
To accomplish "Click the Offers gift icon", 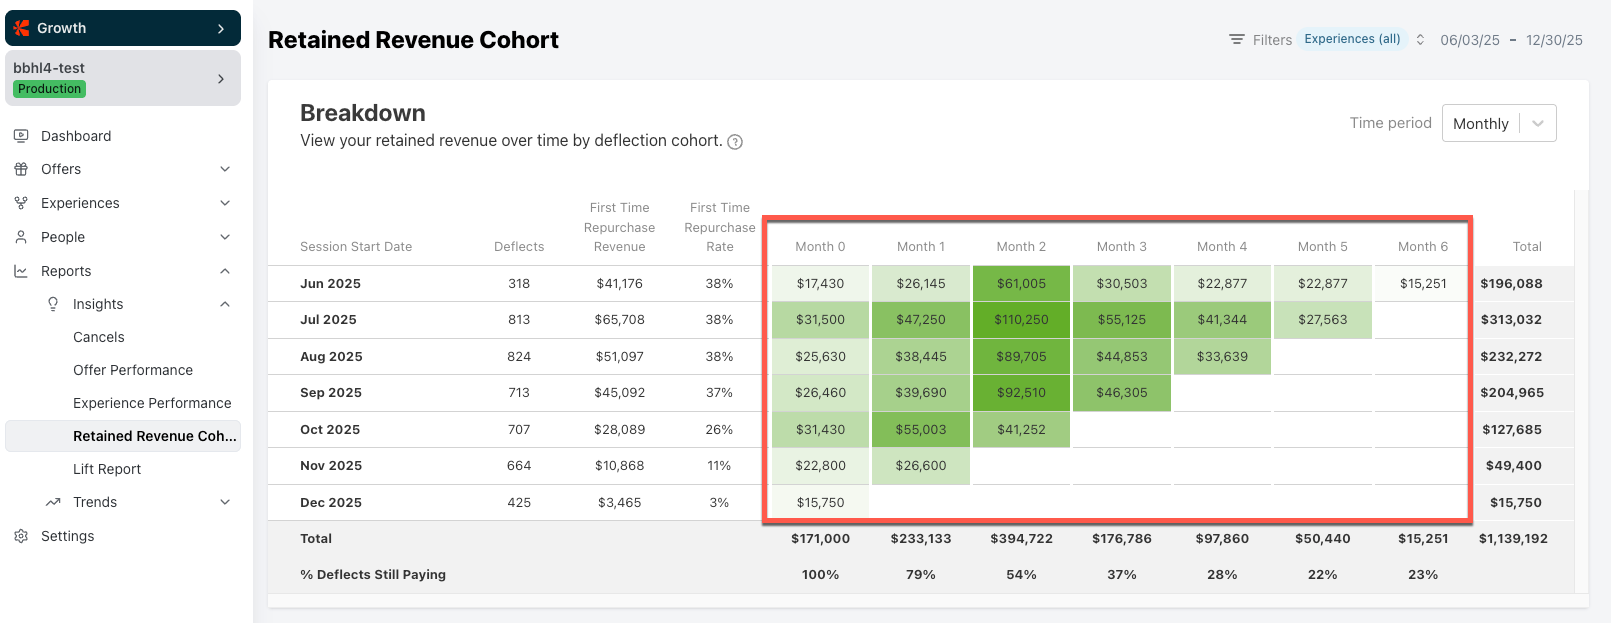I will tap(21, 169).
